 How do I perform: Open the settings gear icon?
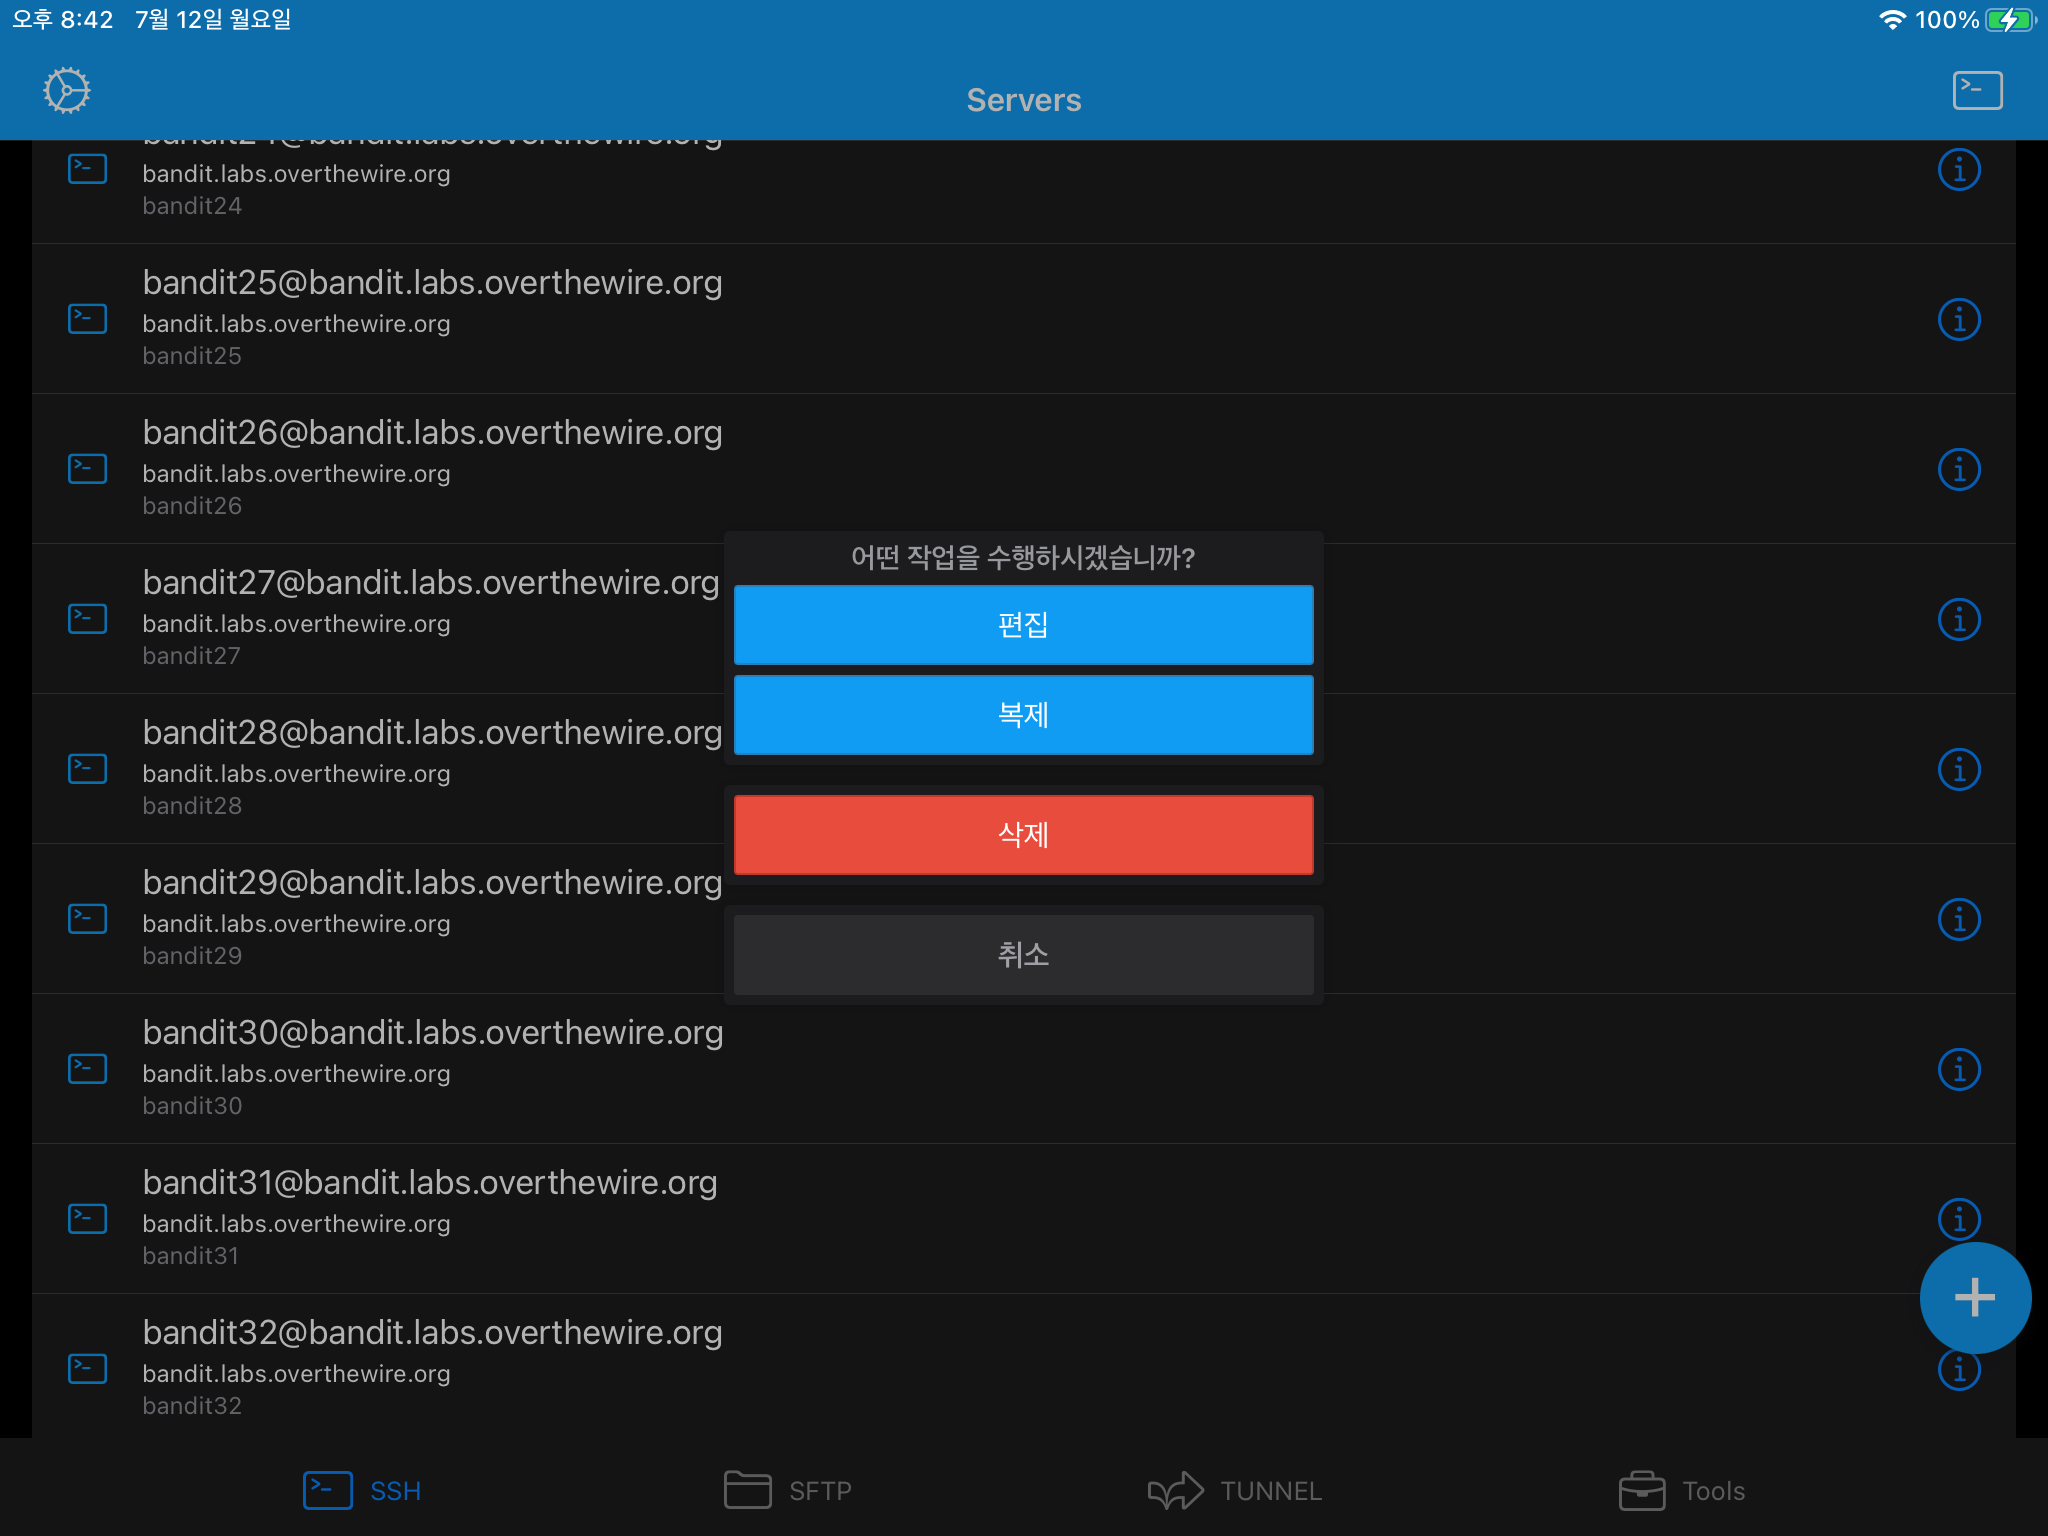pyautogui.click(x=67, y=91)
